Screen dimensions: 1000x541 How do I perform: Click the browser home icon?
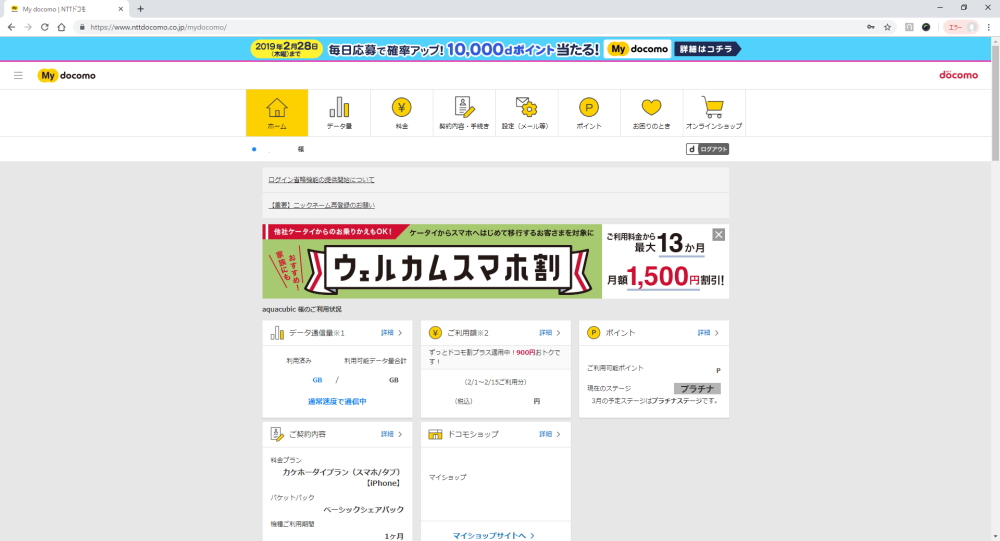click(61, 27)
